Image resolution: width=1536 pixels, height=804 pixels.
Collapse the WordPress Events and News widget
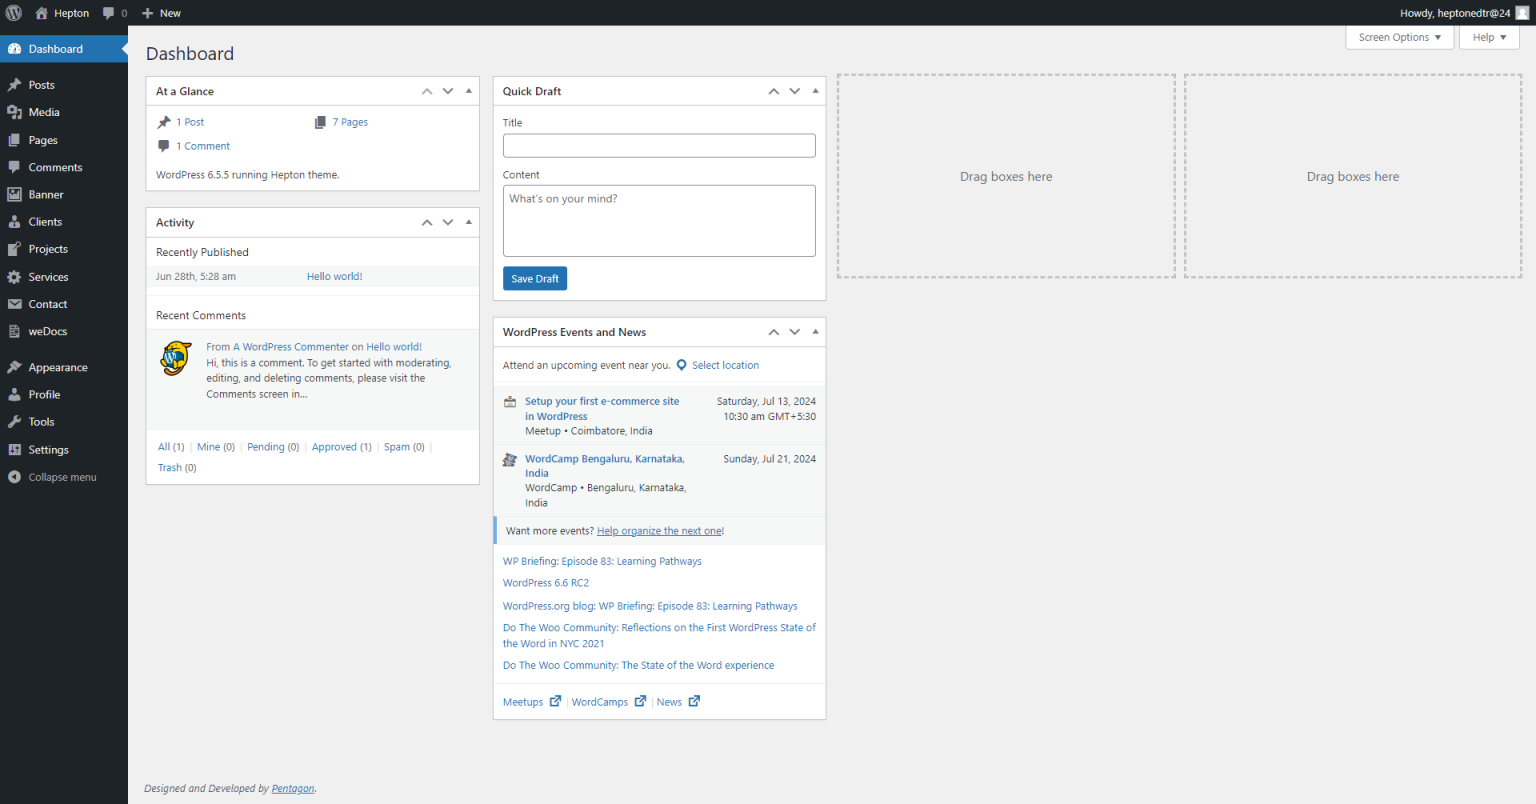click(815, 331)
